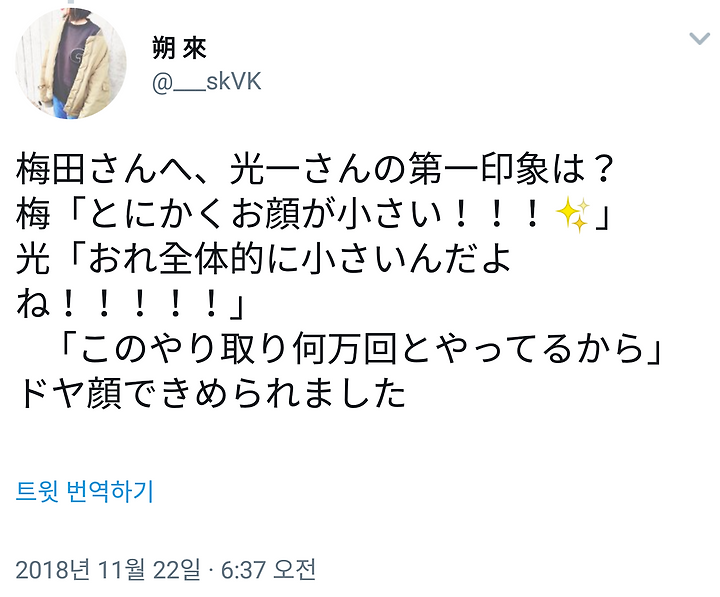The height and width of the screenshot is (597, 720).
Task: Click the 6:37 오전 time portion
Action: (269, 570)
